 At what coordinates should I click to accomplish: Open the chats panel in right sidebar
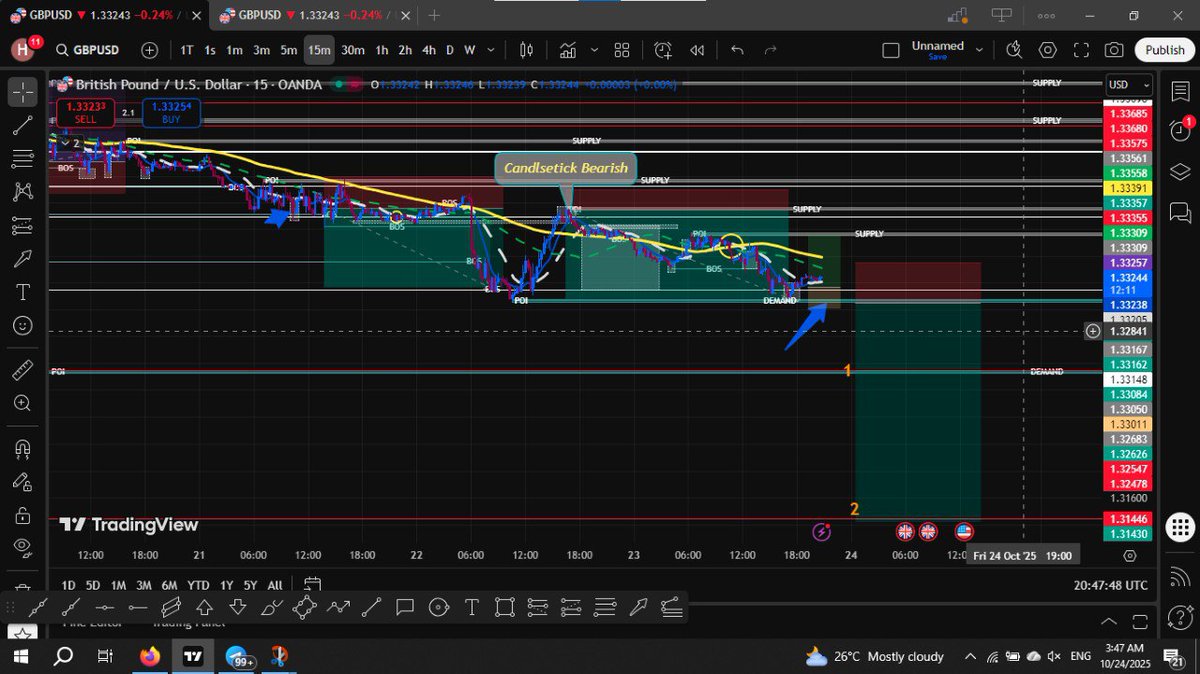point(1179,211)
